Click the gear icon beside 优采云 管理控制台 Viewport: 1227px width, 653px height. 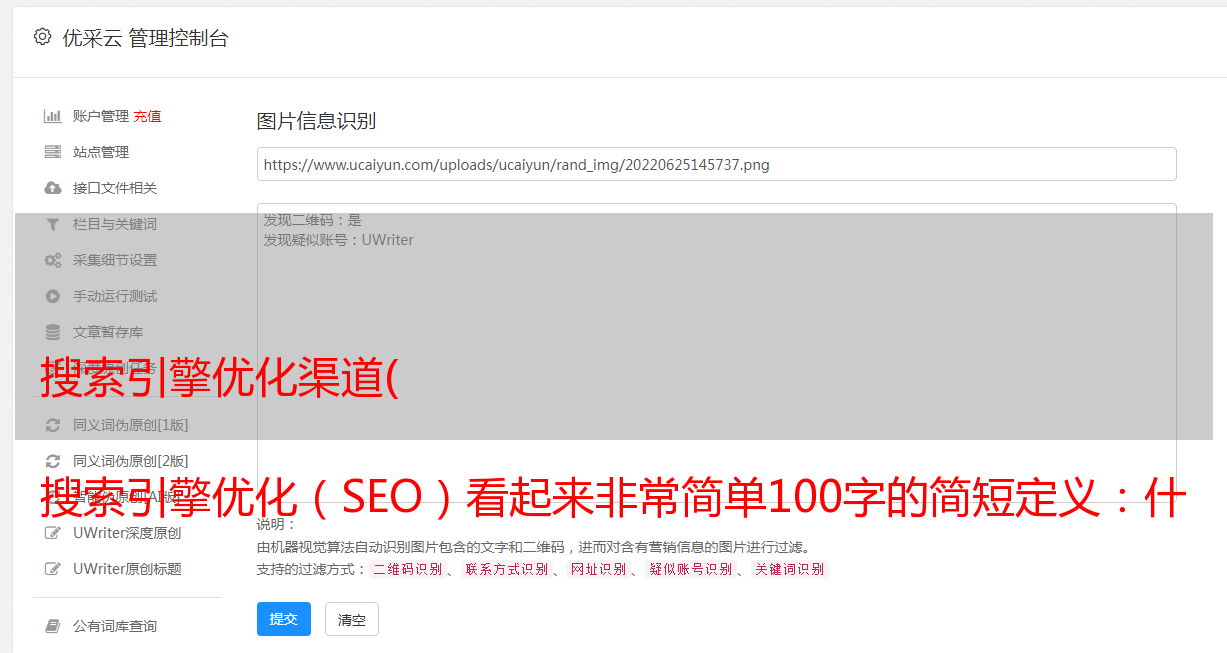point(42,37)
